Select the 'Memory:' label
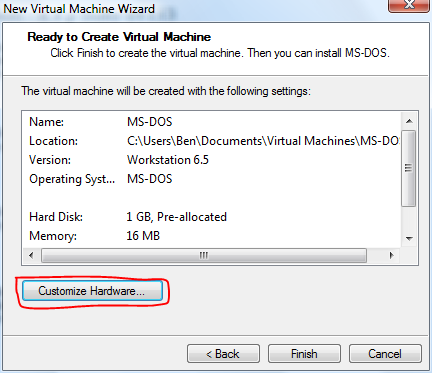The width and height of the screenshot is (432, 373). (x=53, y=236)
